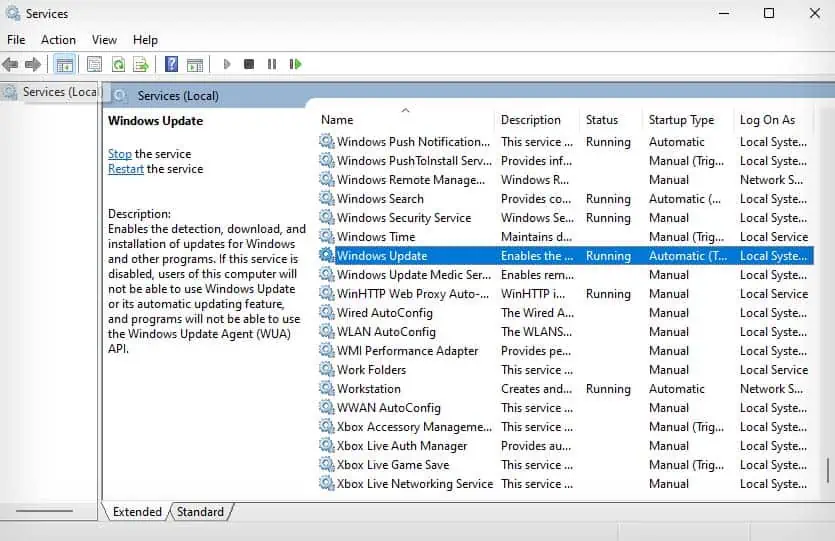The width and height of the screenshot is (835, 541).
Task: Select Xbox Accessory Manageme... row
Action: [x=566, y=427]
